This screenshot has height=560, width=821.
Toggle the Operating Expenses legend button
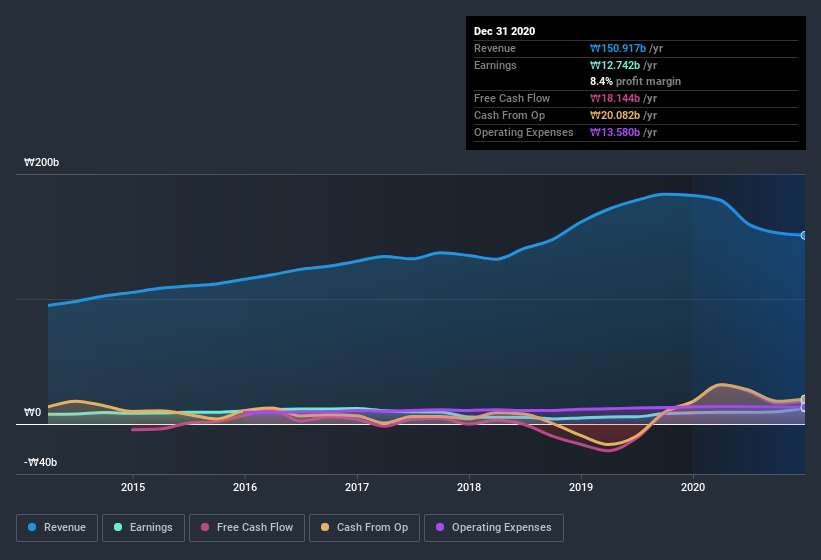pos(494,528)
